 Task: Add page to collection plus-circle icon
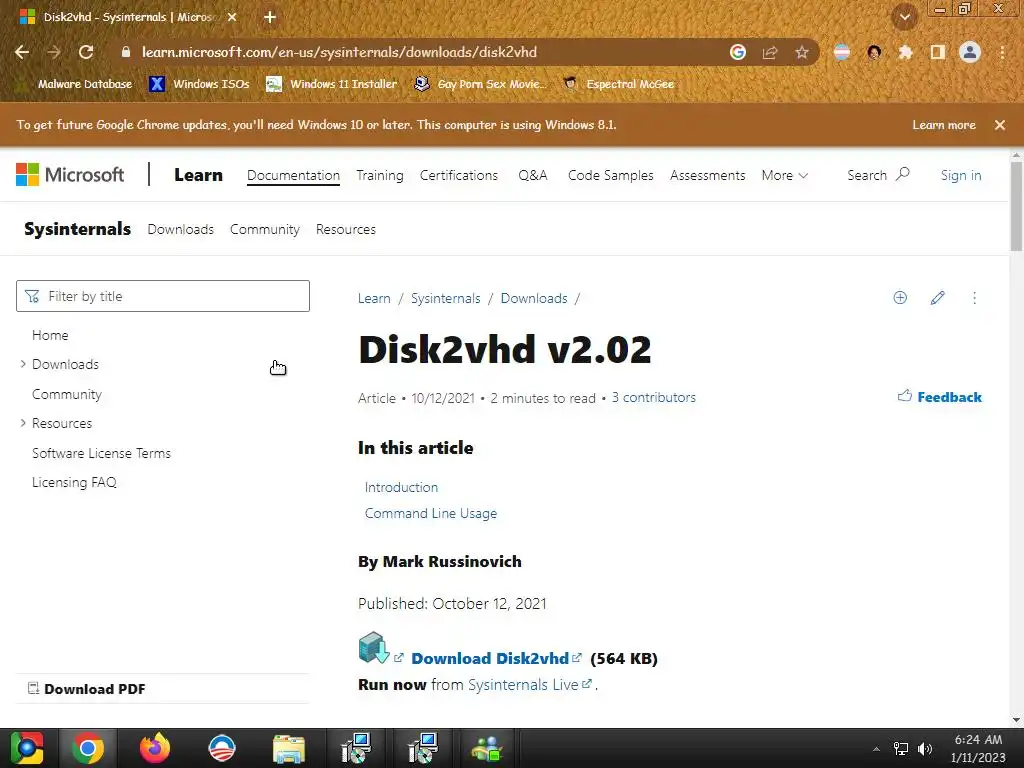click(x=900, y=298)
